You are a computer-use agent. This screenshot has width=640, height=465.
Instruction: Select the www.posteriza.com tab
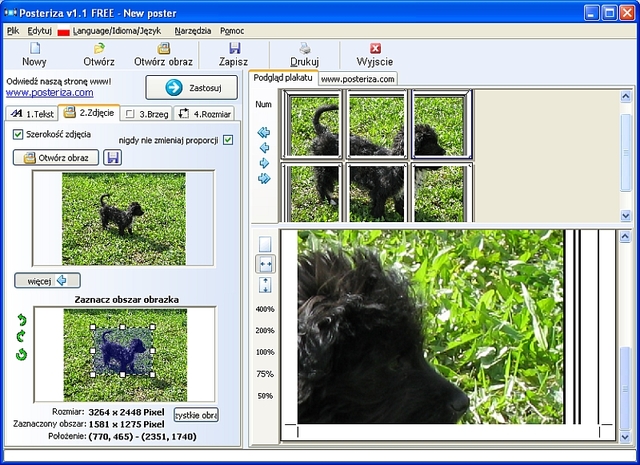[x=358, y=79]
